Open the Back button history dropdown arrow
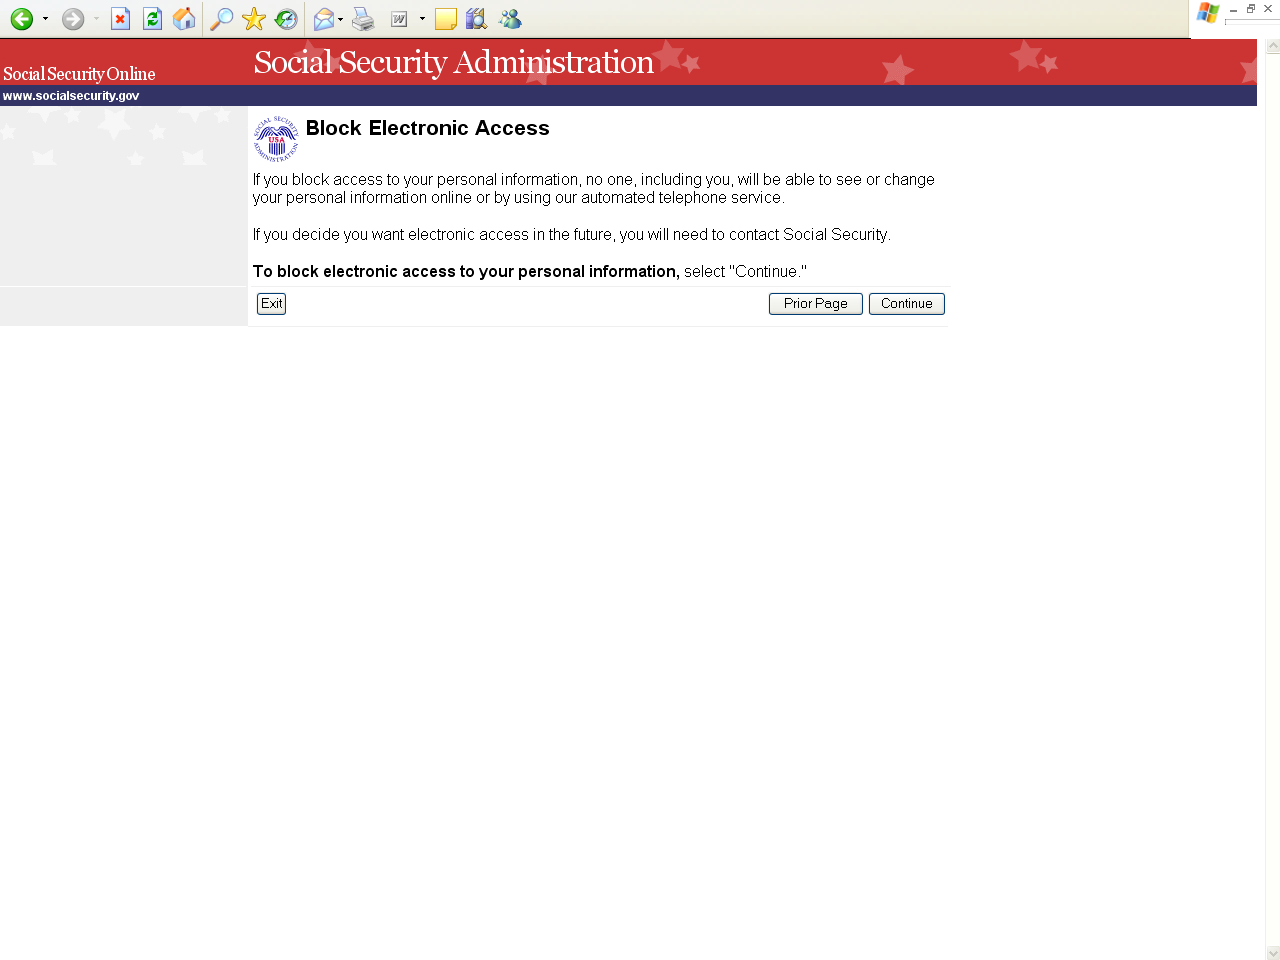Viewport: 1280px width, 960px height. pos(45,19)
